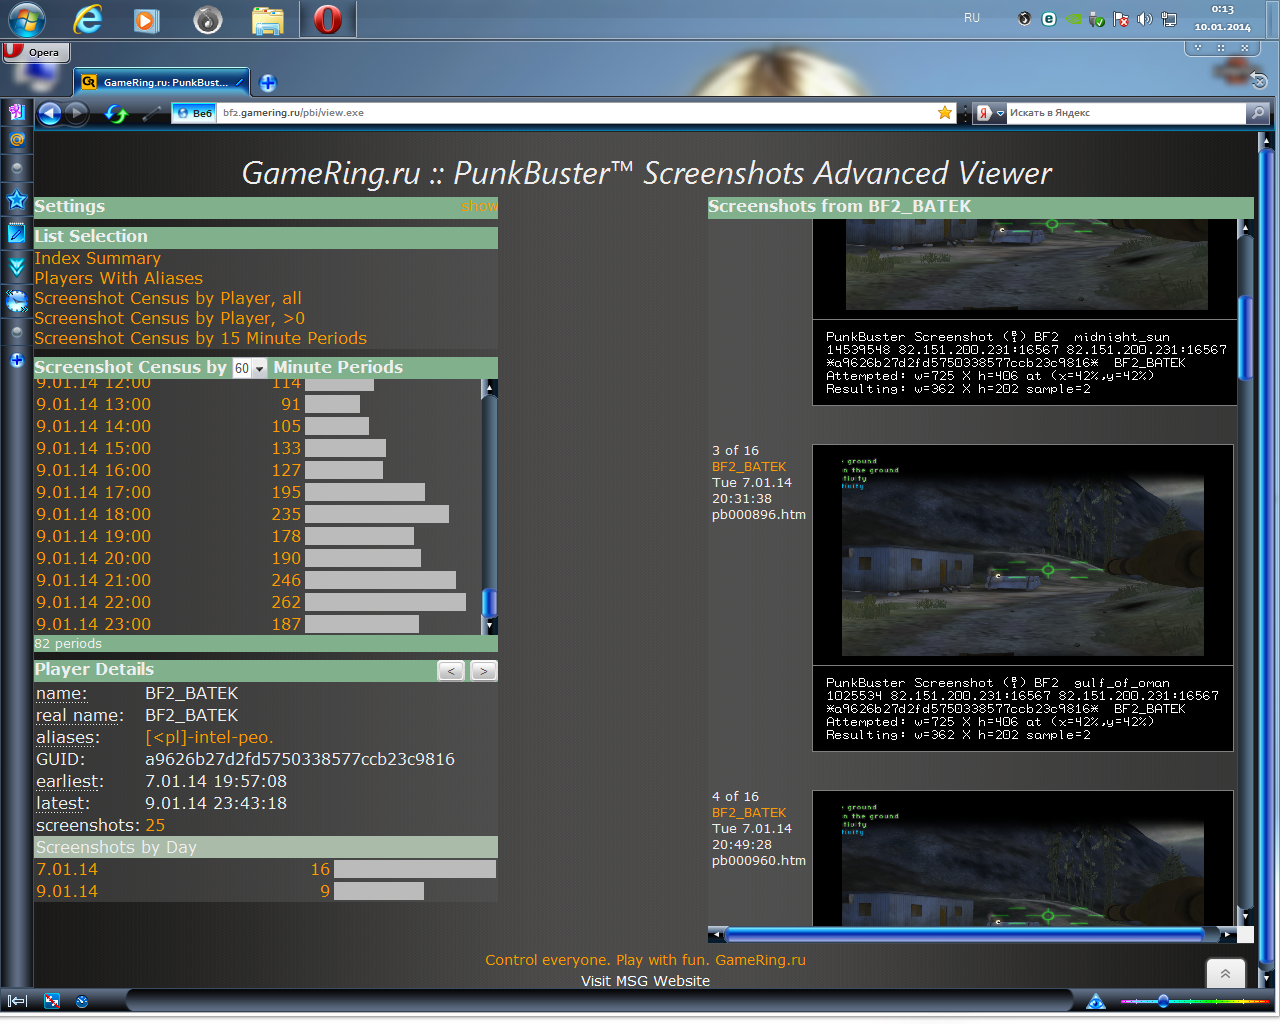Open a new tab with plus icon
Image resolution: width=1280 pixels, height=1024 pixels.
(268, 83)
